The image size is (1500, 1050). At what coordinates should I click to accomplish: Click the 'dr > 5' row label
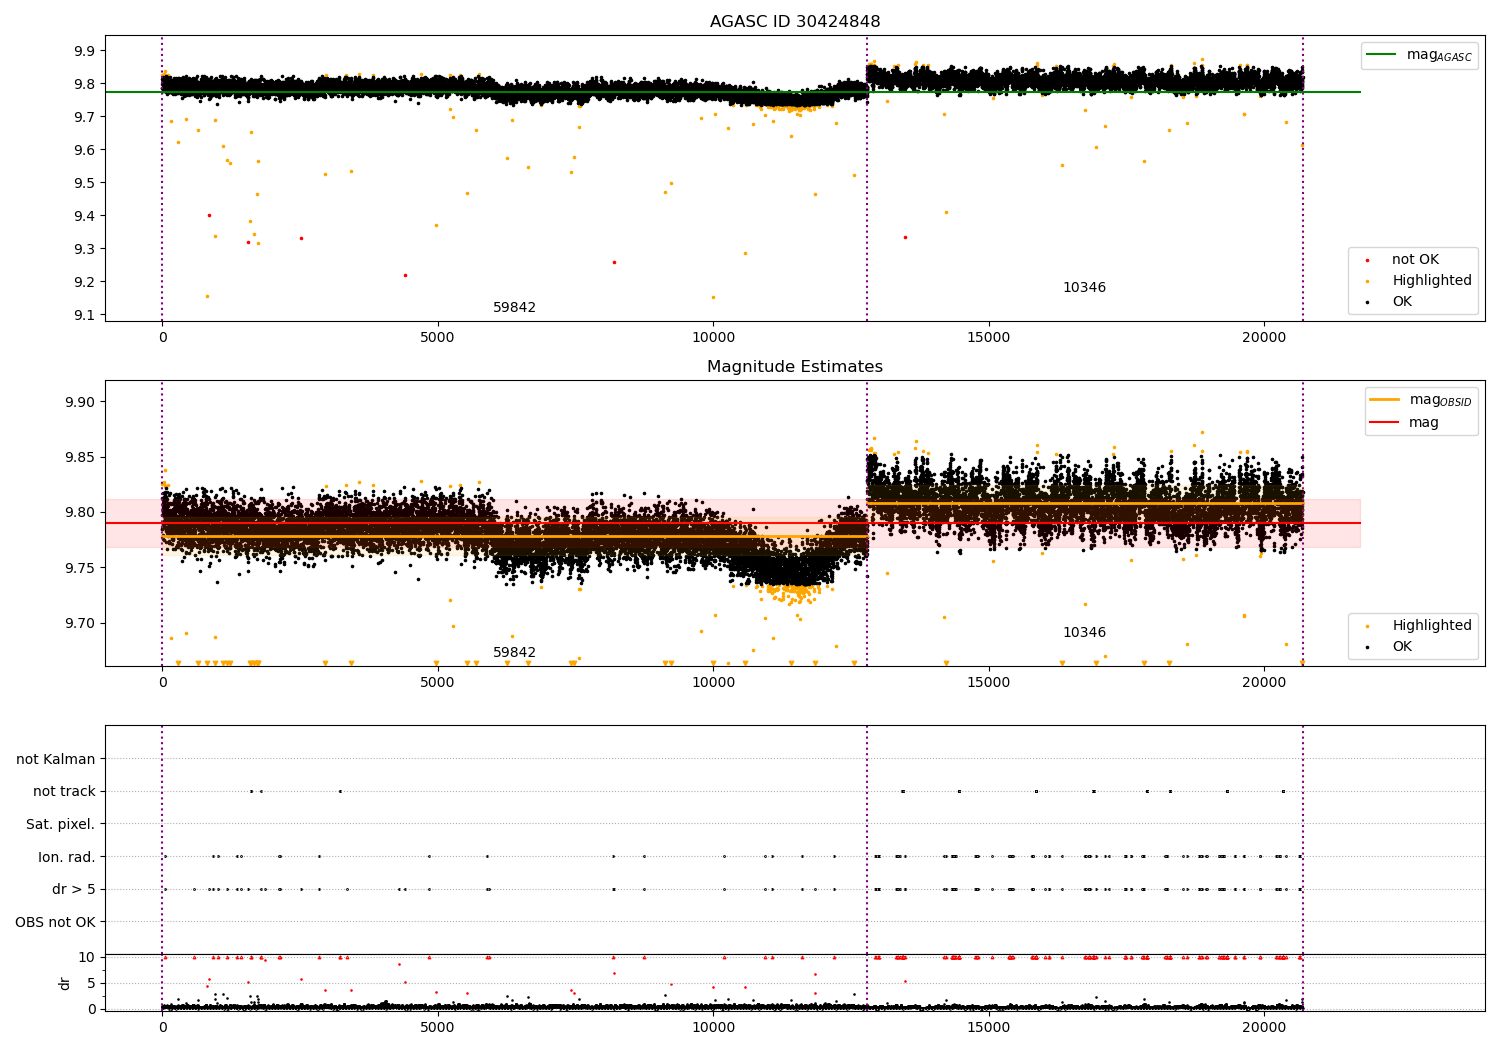pos(74,890)
